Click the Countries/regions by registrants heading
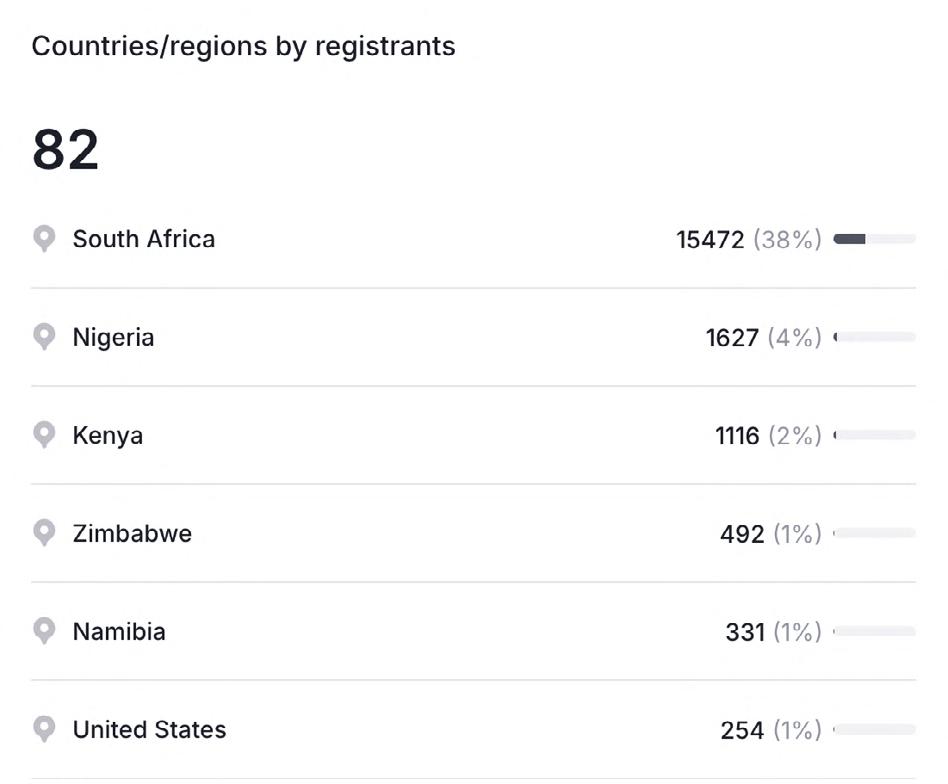This screenshot has width=948, height=784. pyautogui.click(x=243, y=46)
